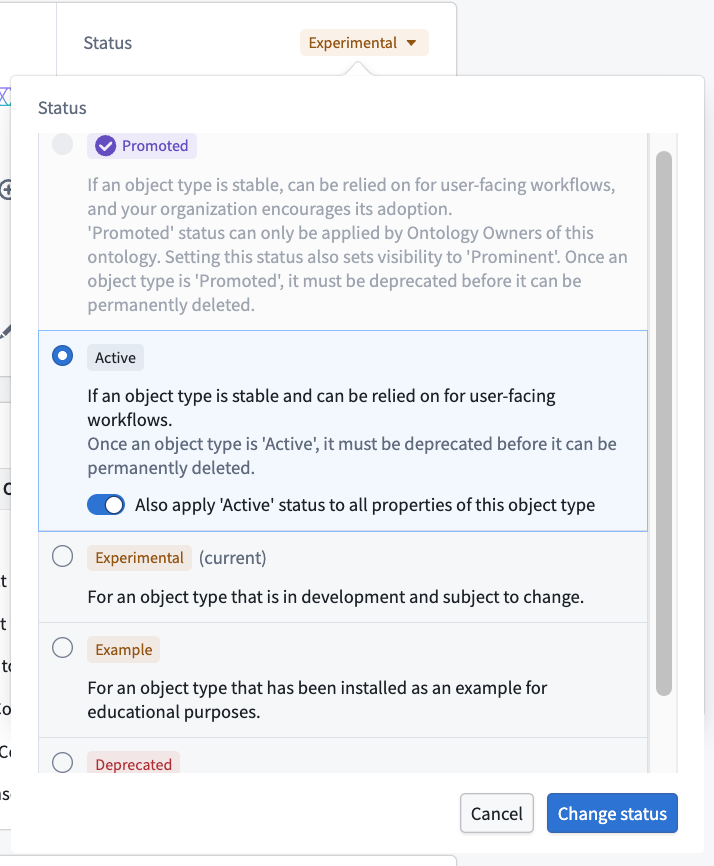Viewport: 714px width, 866px height.
Task: Open the Experimental status dropdown
Action: point(364,43)
